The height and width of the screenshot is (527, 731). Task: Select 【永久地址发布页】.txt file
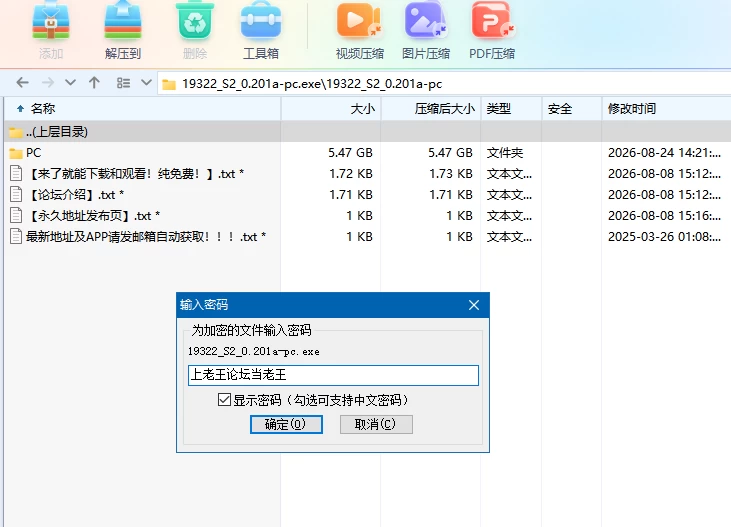(x=368, y=216)
